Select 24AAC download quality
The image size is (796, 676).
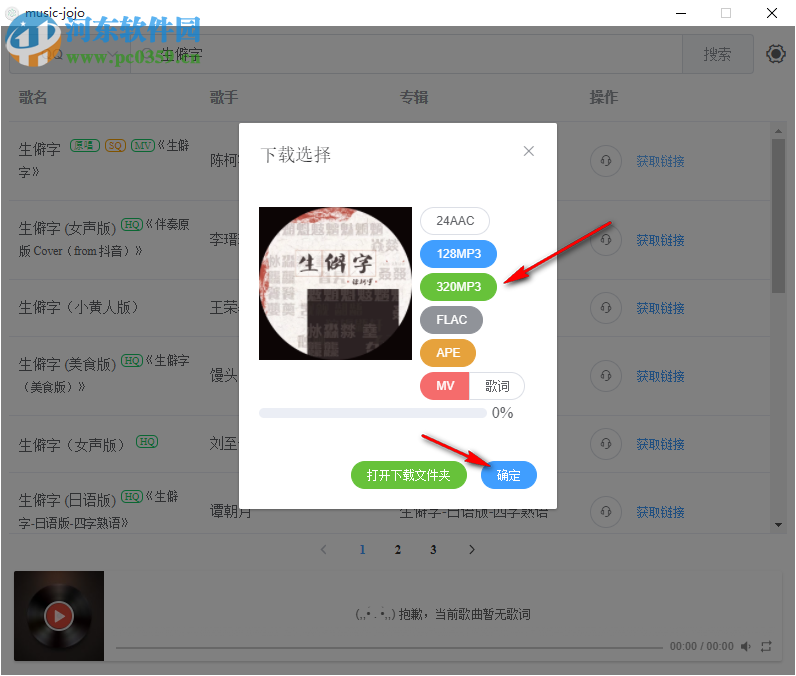[x=455, y=221]
